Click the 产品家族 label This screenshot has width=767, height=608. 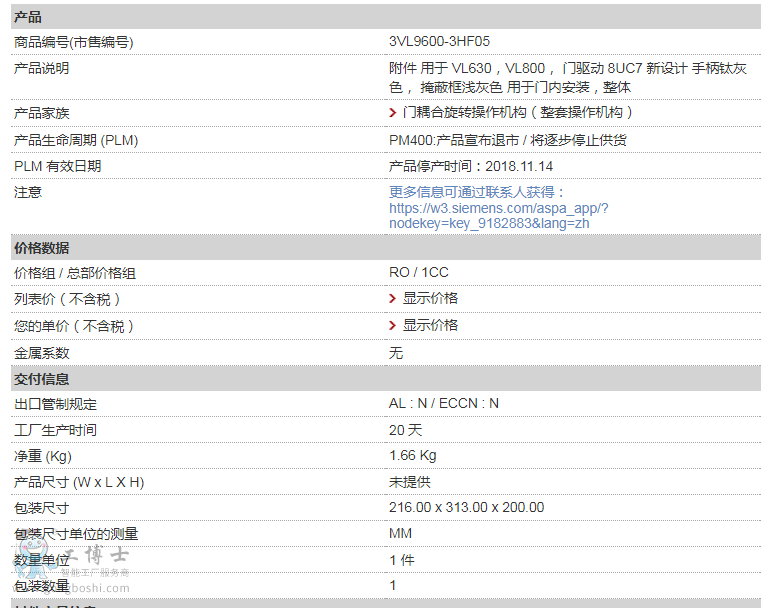coord(42,113)
